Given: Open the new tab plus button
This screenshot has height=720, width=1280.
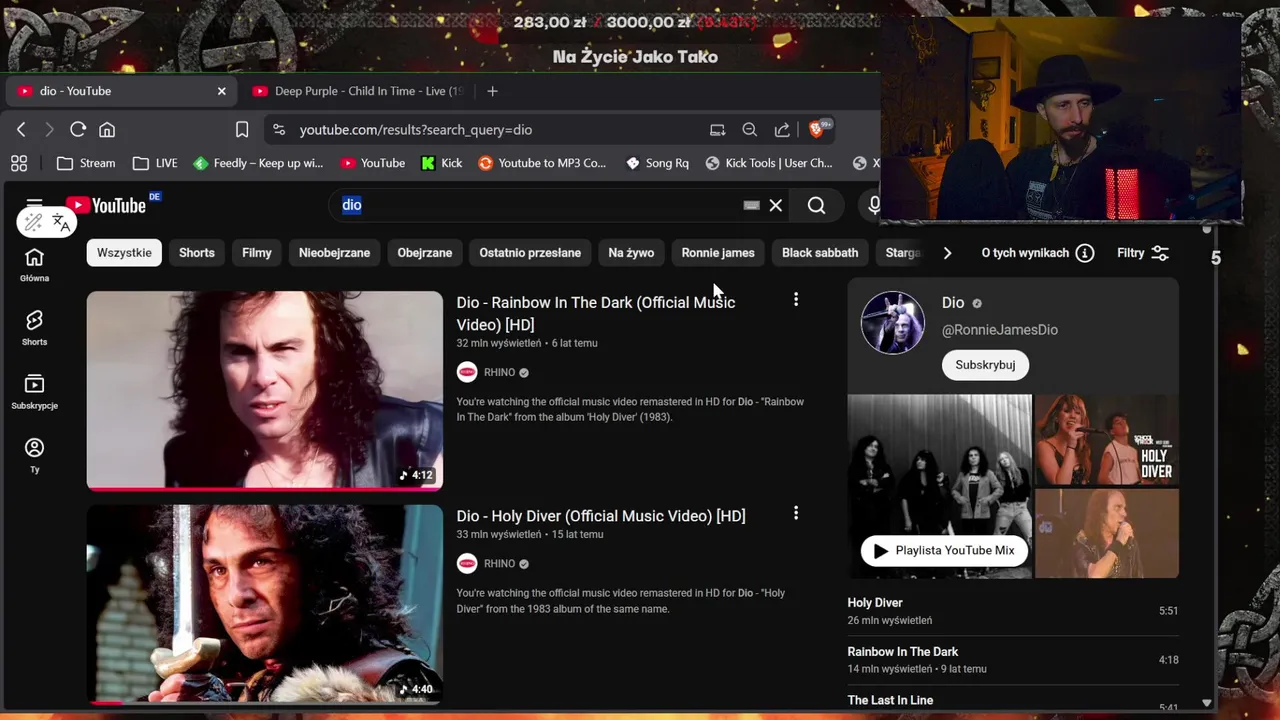Looking at the screenshot, I should tap(492, 91).
